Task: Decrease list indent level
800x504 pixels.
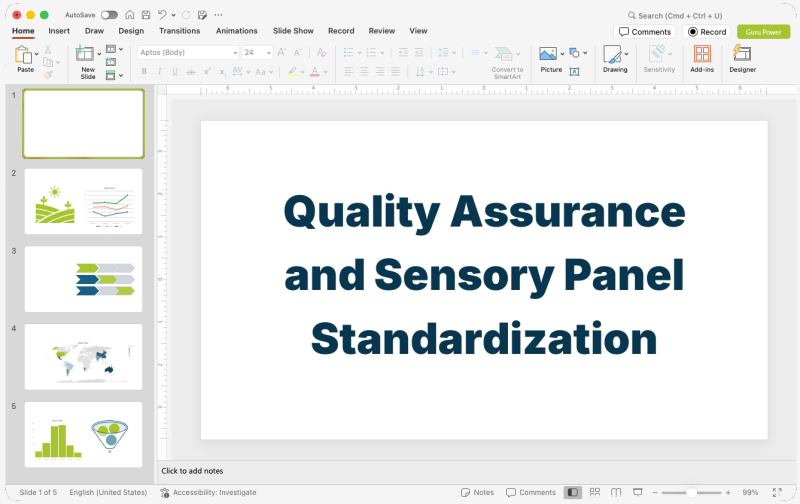Action: tap(403, 53)
